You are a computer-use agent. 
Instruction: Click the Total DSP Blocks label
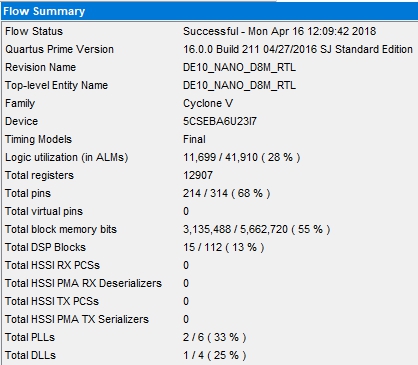tap(45, 247)
